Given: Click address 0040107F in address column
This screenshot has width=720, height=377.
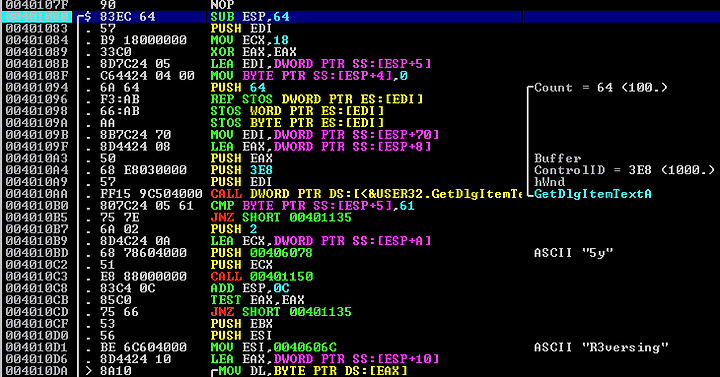Looking at the screenshot, I should click(x=37, y=5).
